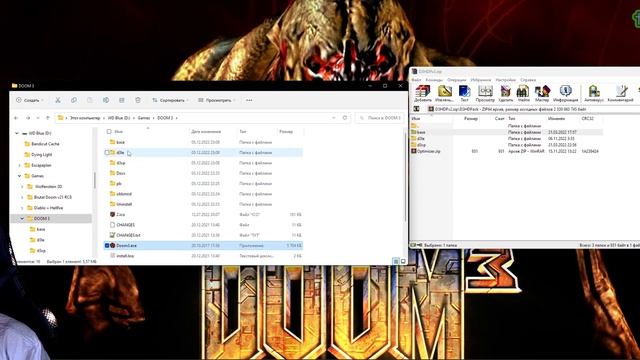The width and height of the screenshot is (640, 360).
Task: Click WinRAR's Просмотр (View) toolbar icon
Action: 485,93
